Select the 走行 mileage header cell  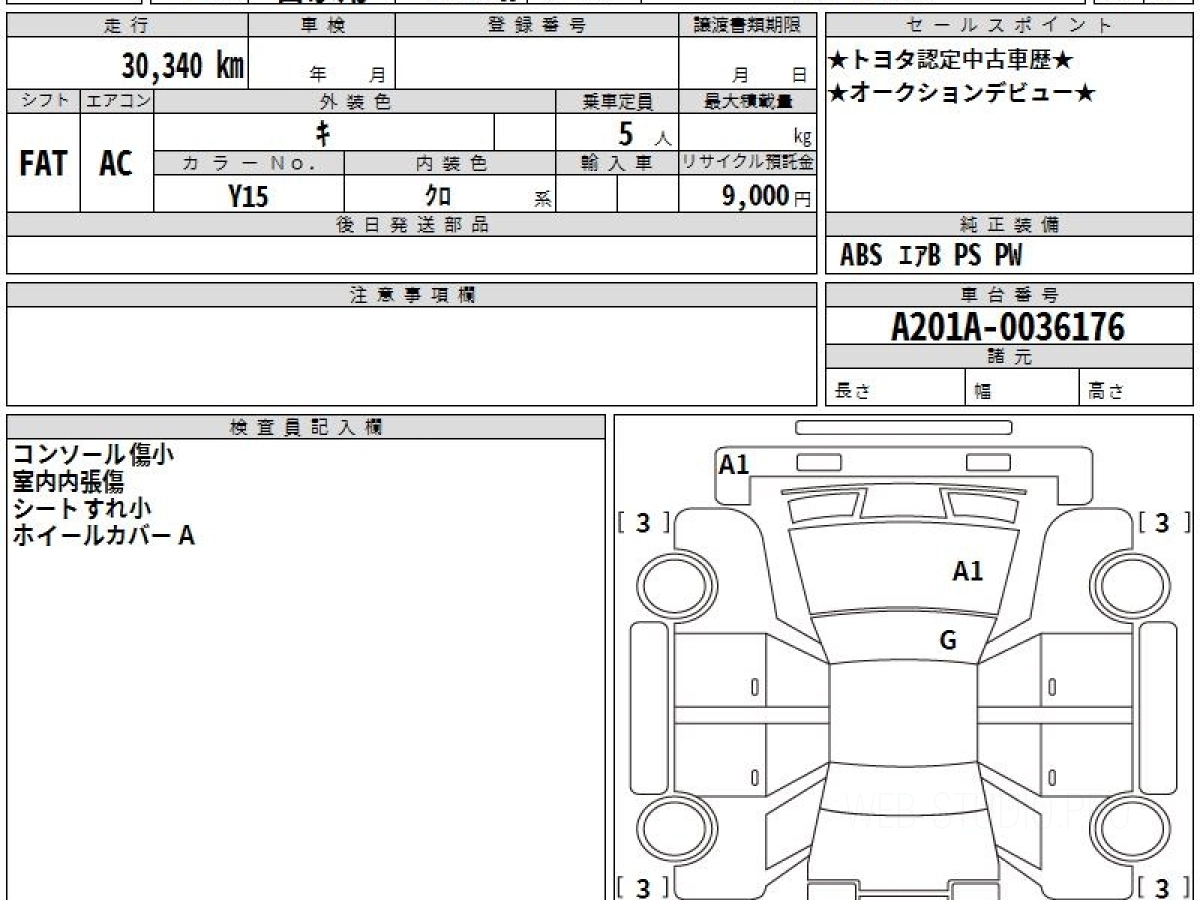pyautogui.click(x=126, y=26)
